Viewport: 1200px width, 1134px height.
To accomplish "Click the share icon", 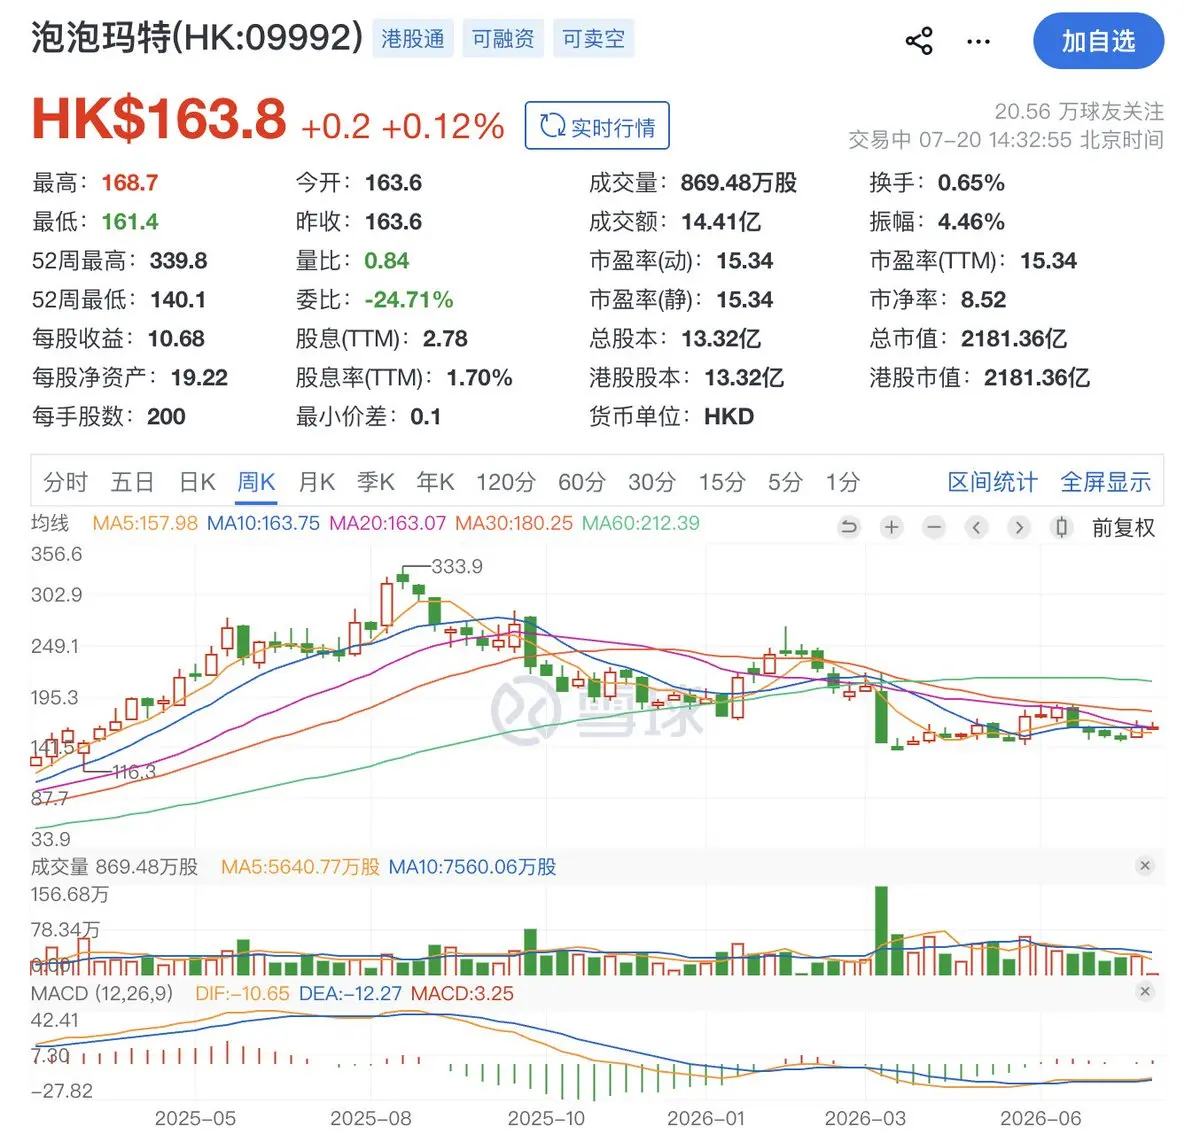I will [918, 41].
